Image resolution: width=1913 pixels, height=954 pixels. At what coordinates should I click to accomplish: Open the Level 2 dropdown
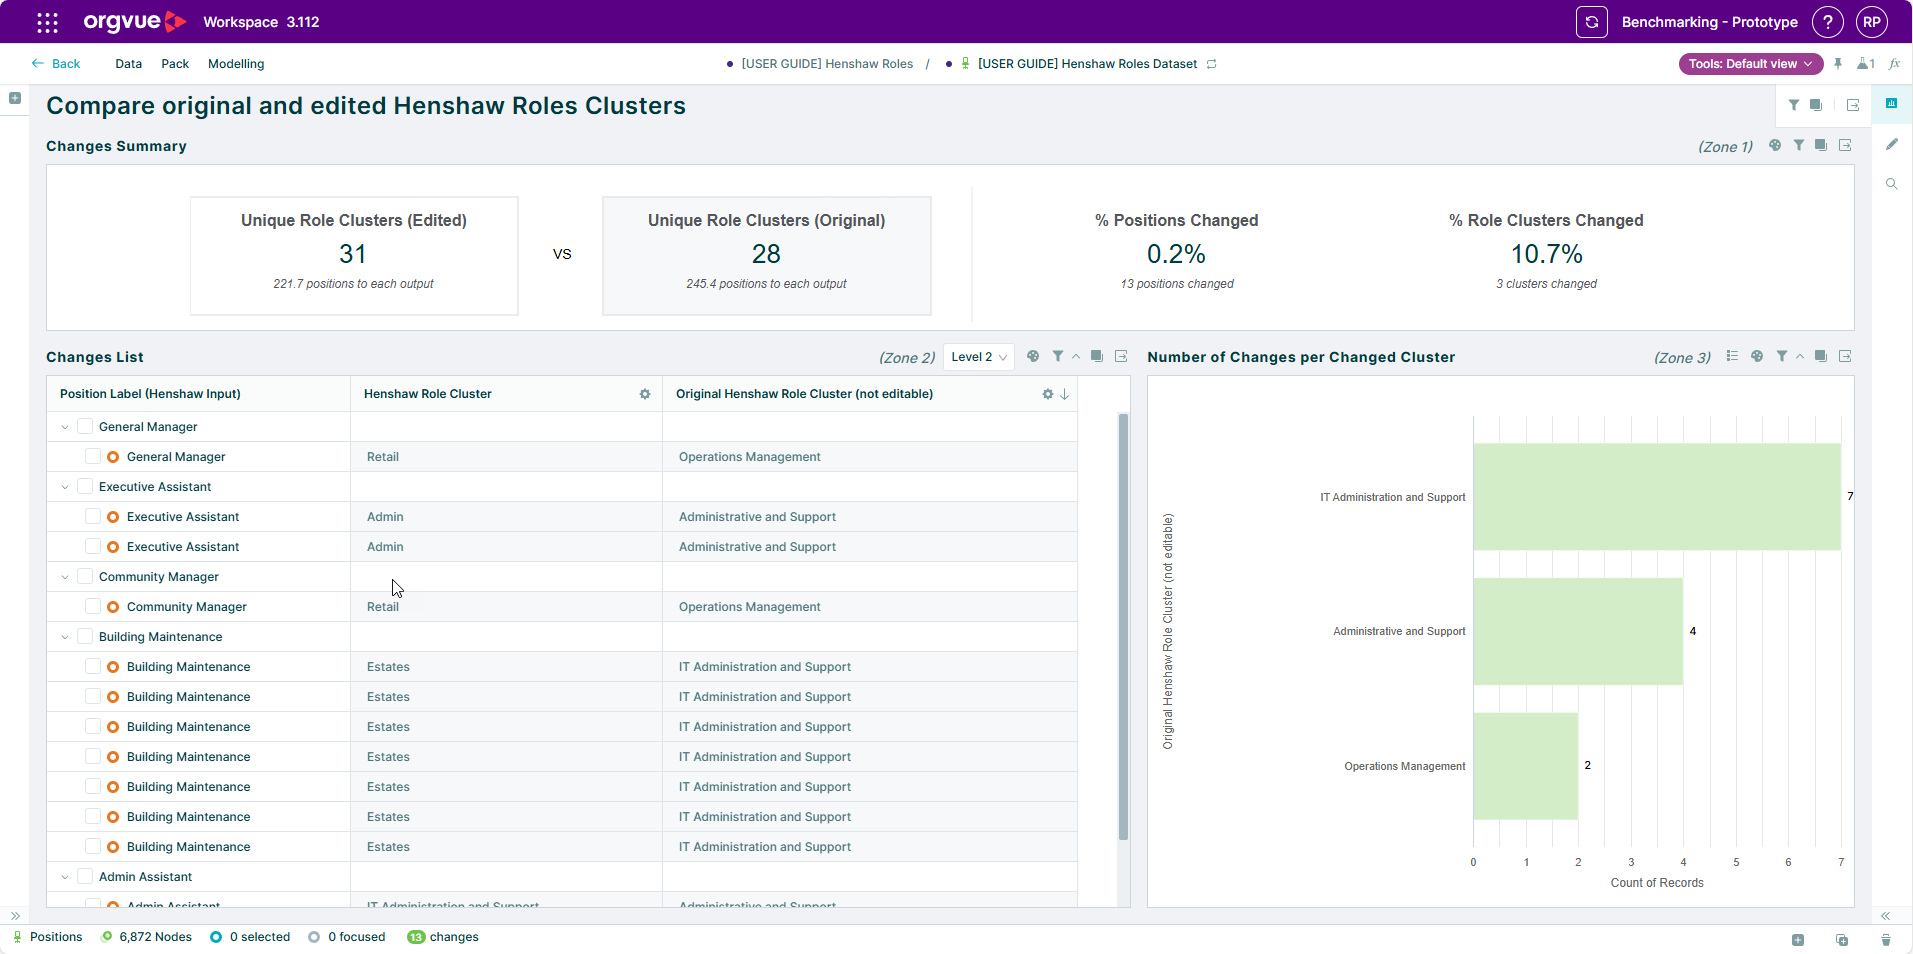[978, 357]
